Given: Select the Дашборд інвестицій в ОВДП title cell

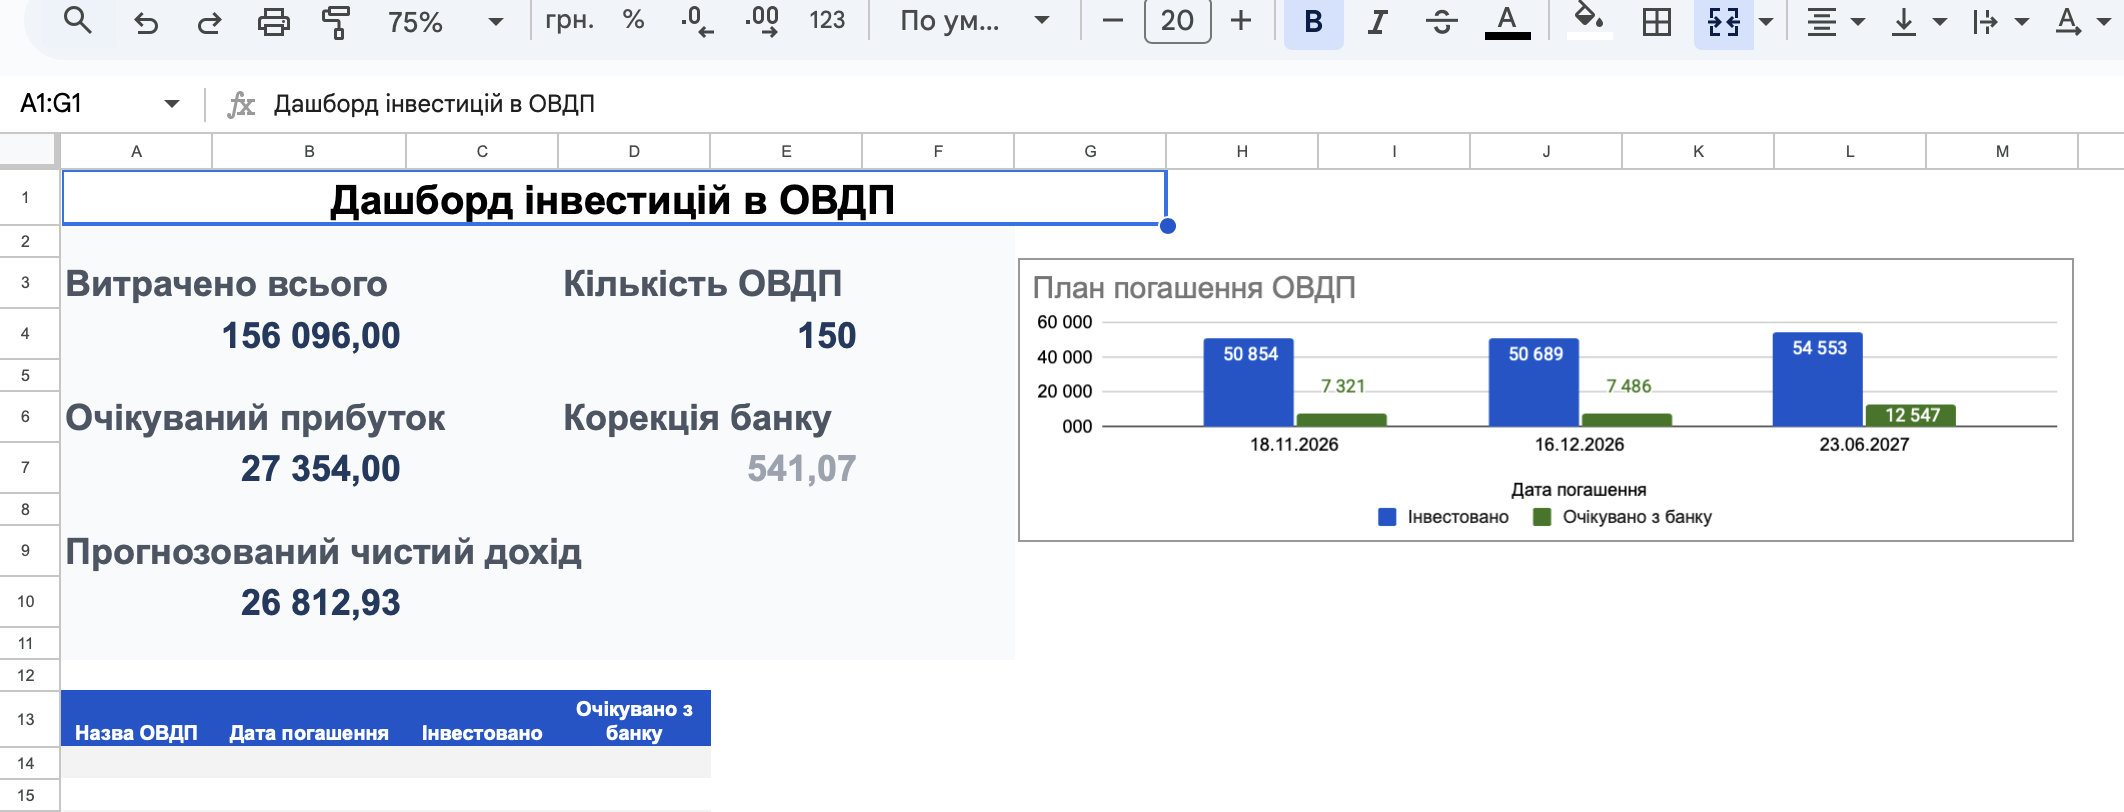Looking at the screenshot, I should click(x=613, y=199).
